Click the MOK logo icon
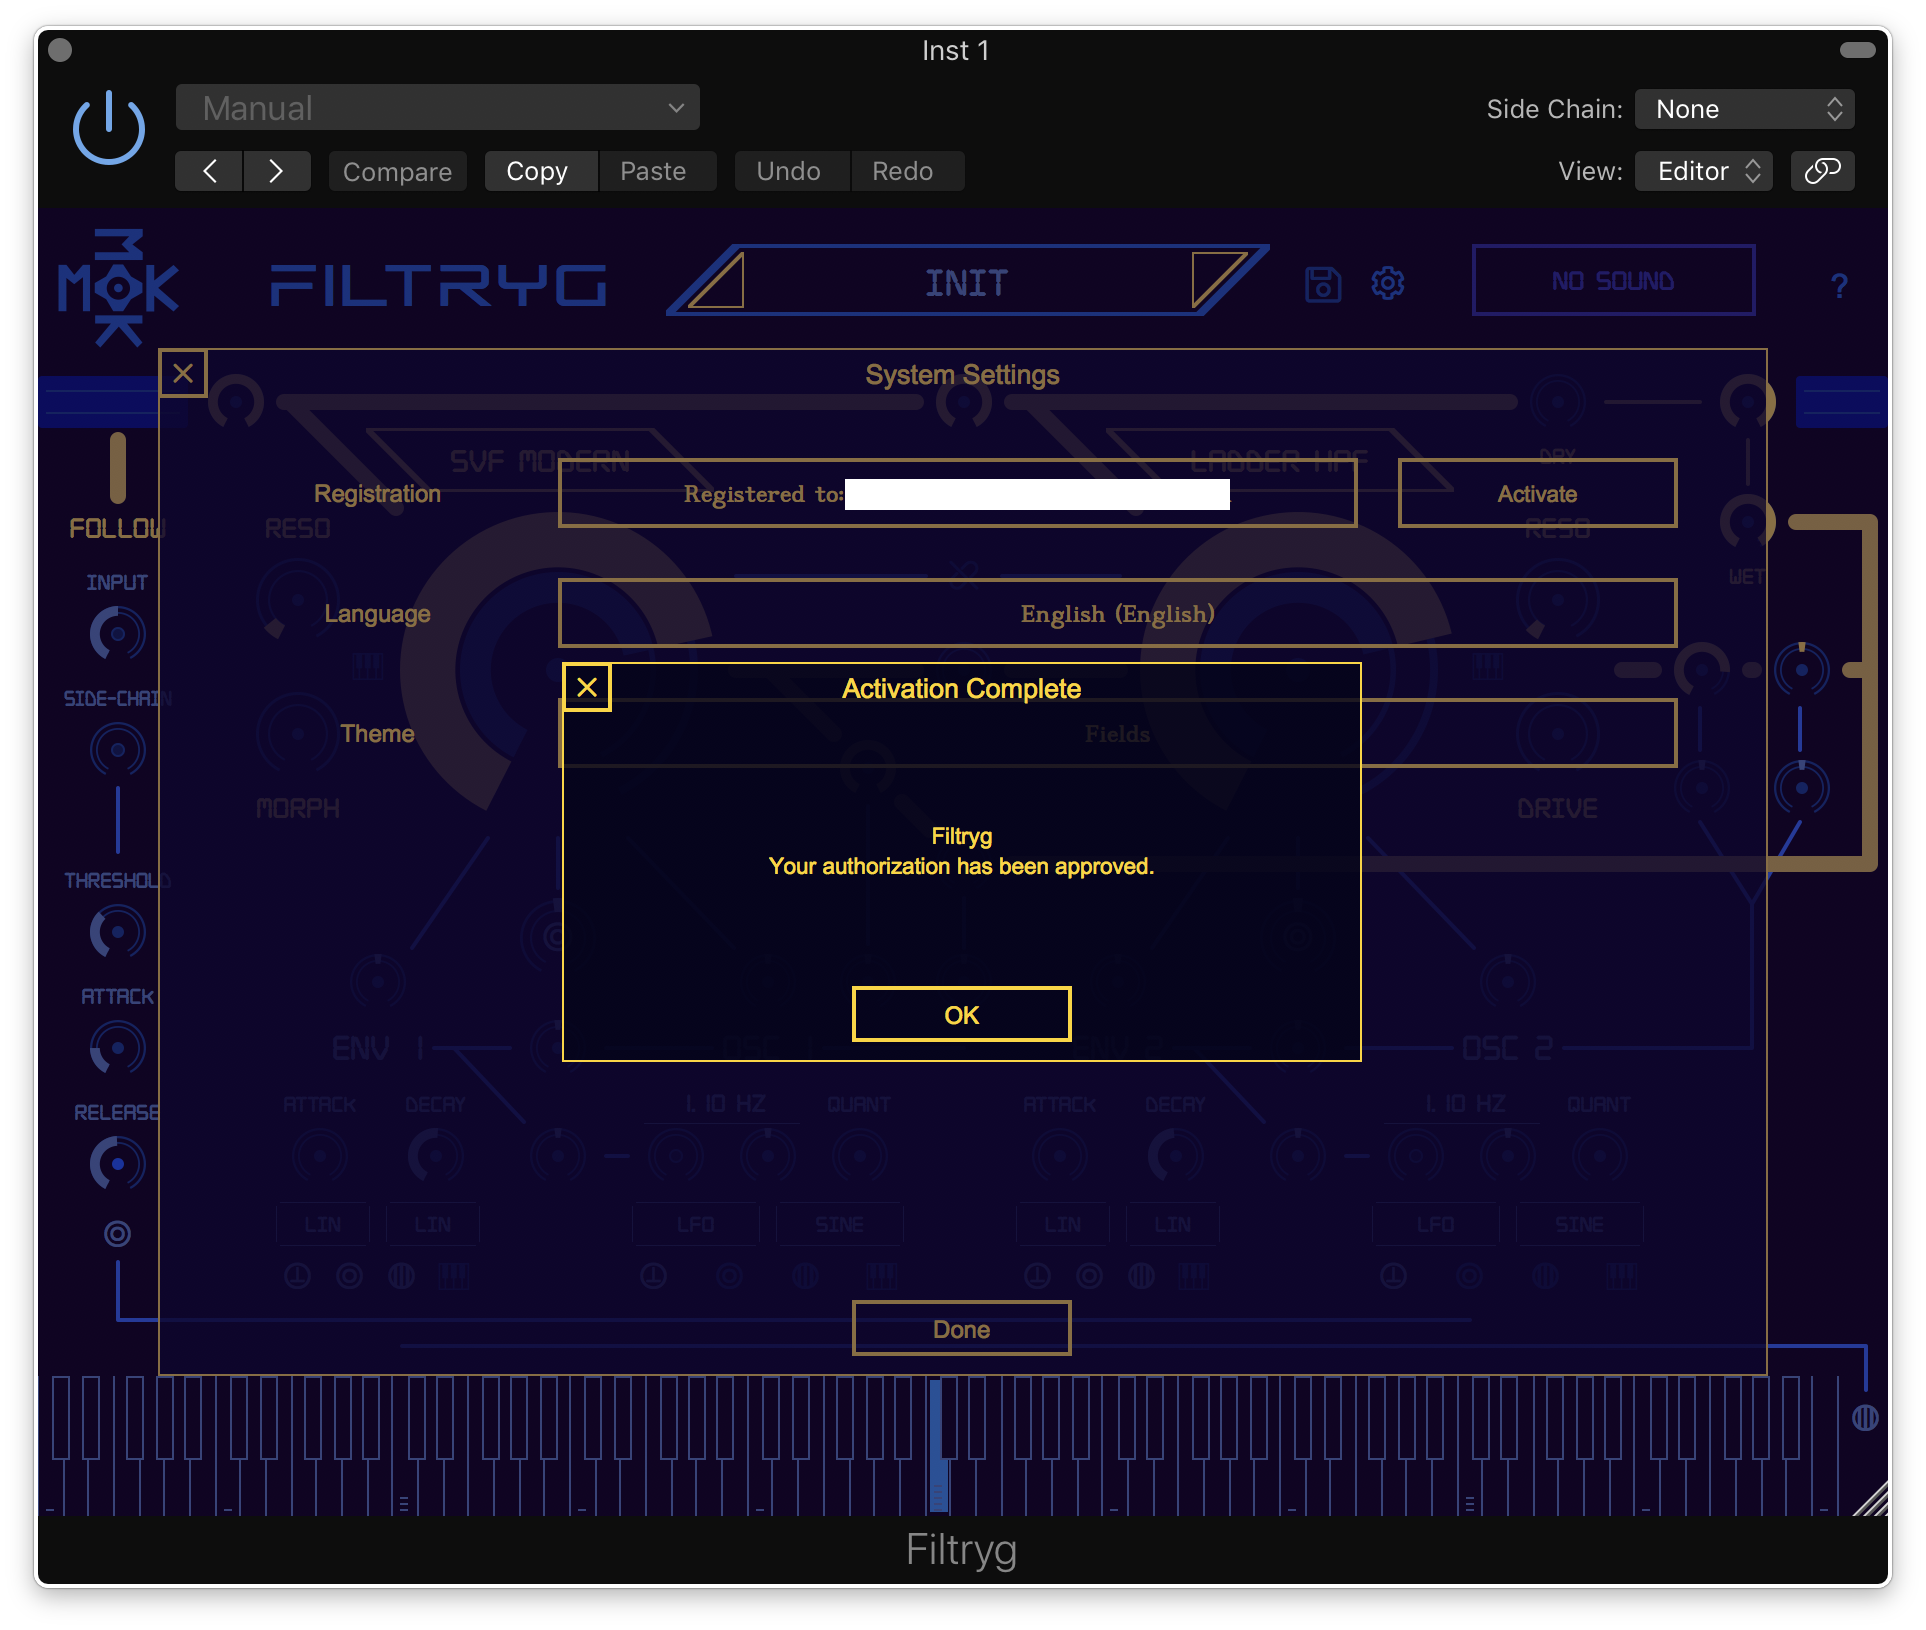1926x1630 pixels. 118,288
